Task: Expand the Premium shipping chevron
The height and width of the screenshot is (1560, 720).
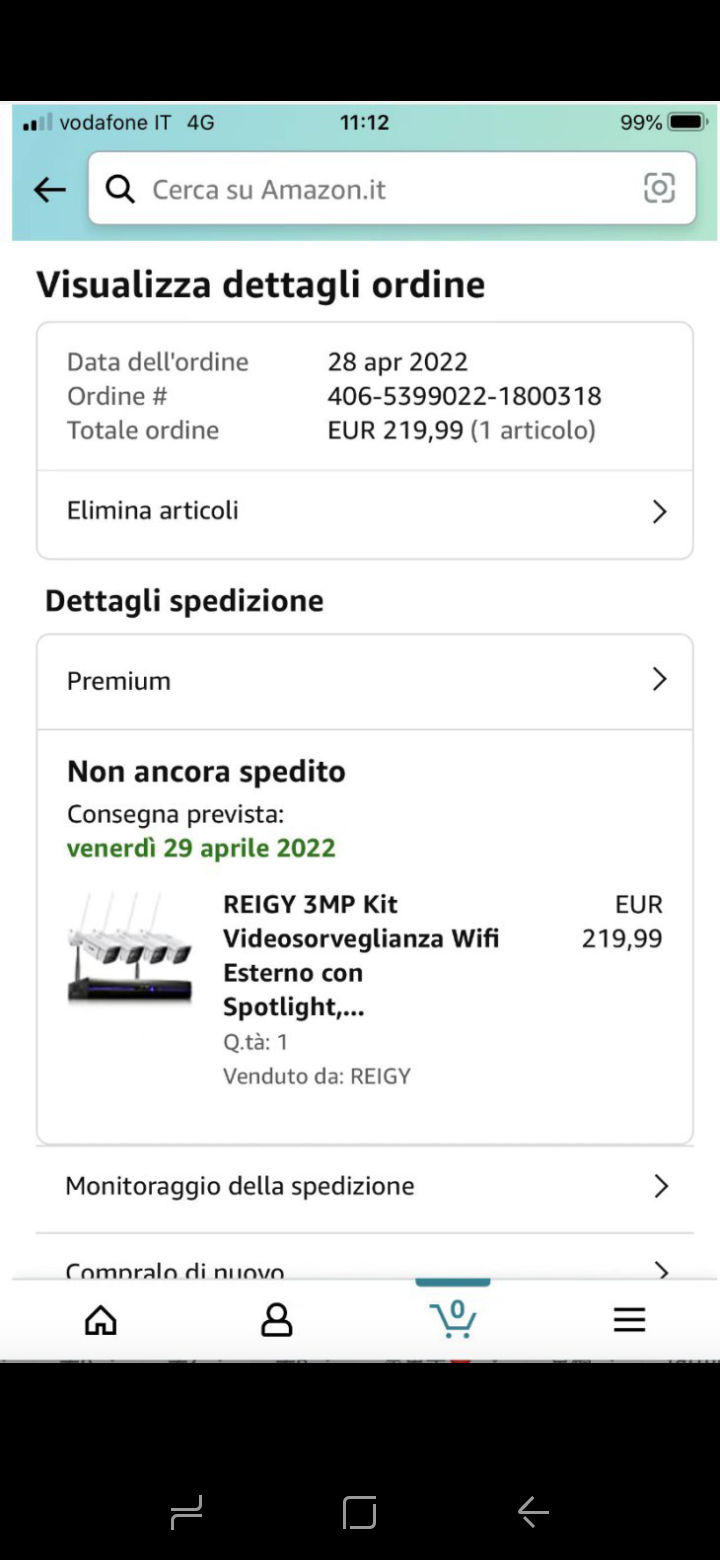Action: click(x=659, y=680)
